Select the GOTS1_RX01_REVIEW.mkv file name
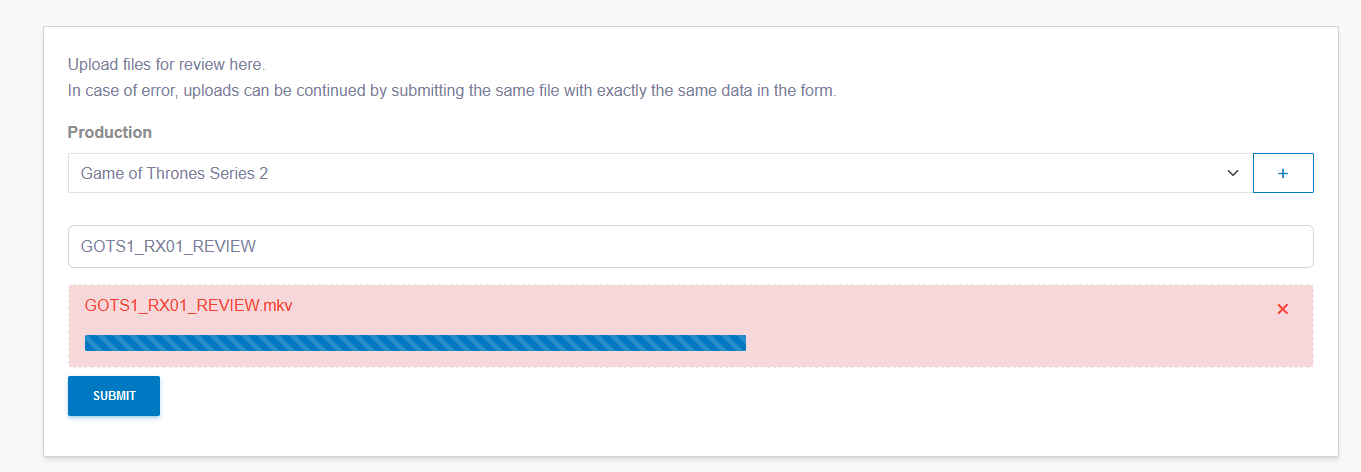Image resolution: width=1361 pixels, height=472 pixels. coord(188,305)
